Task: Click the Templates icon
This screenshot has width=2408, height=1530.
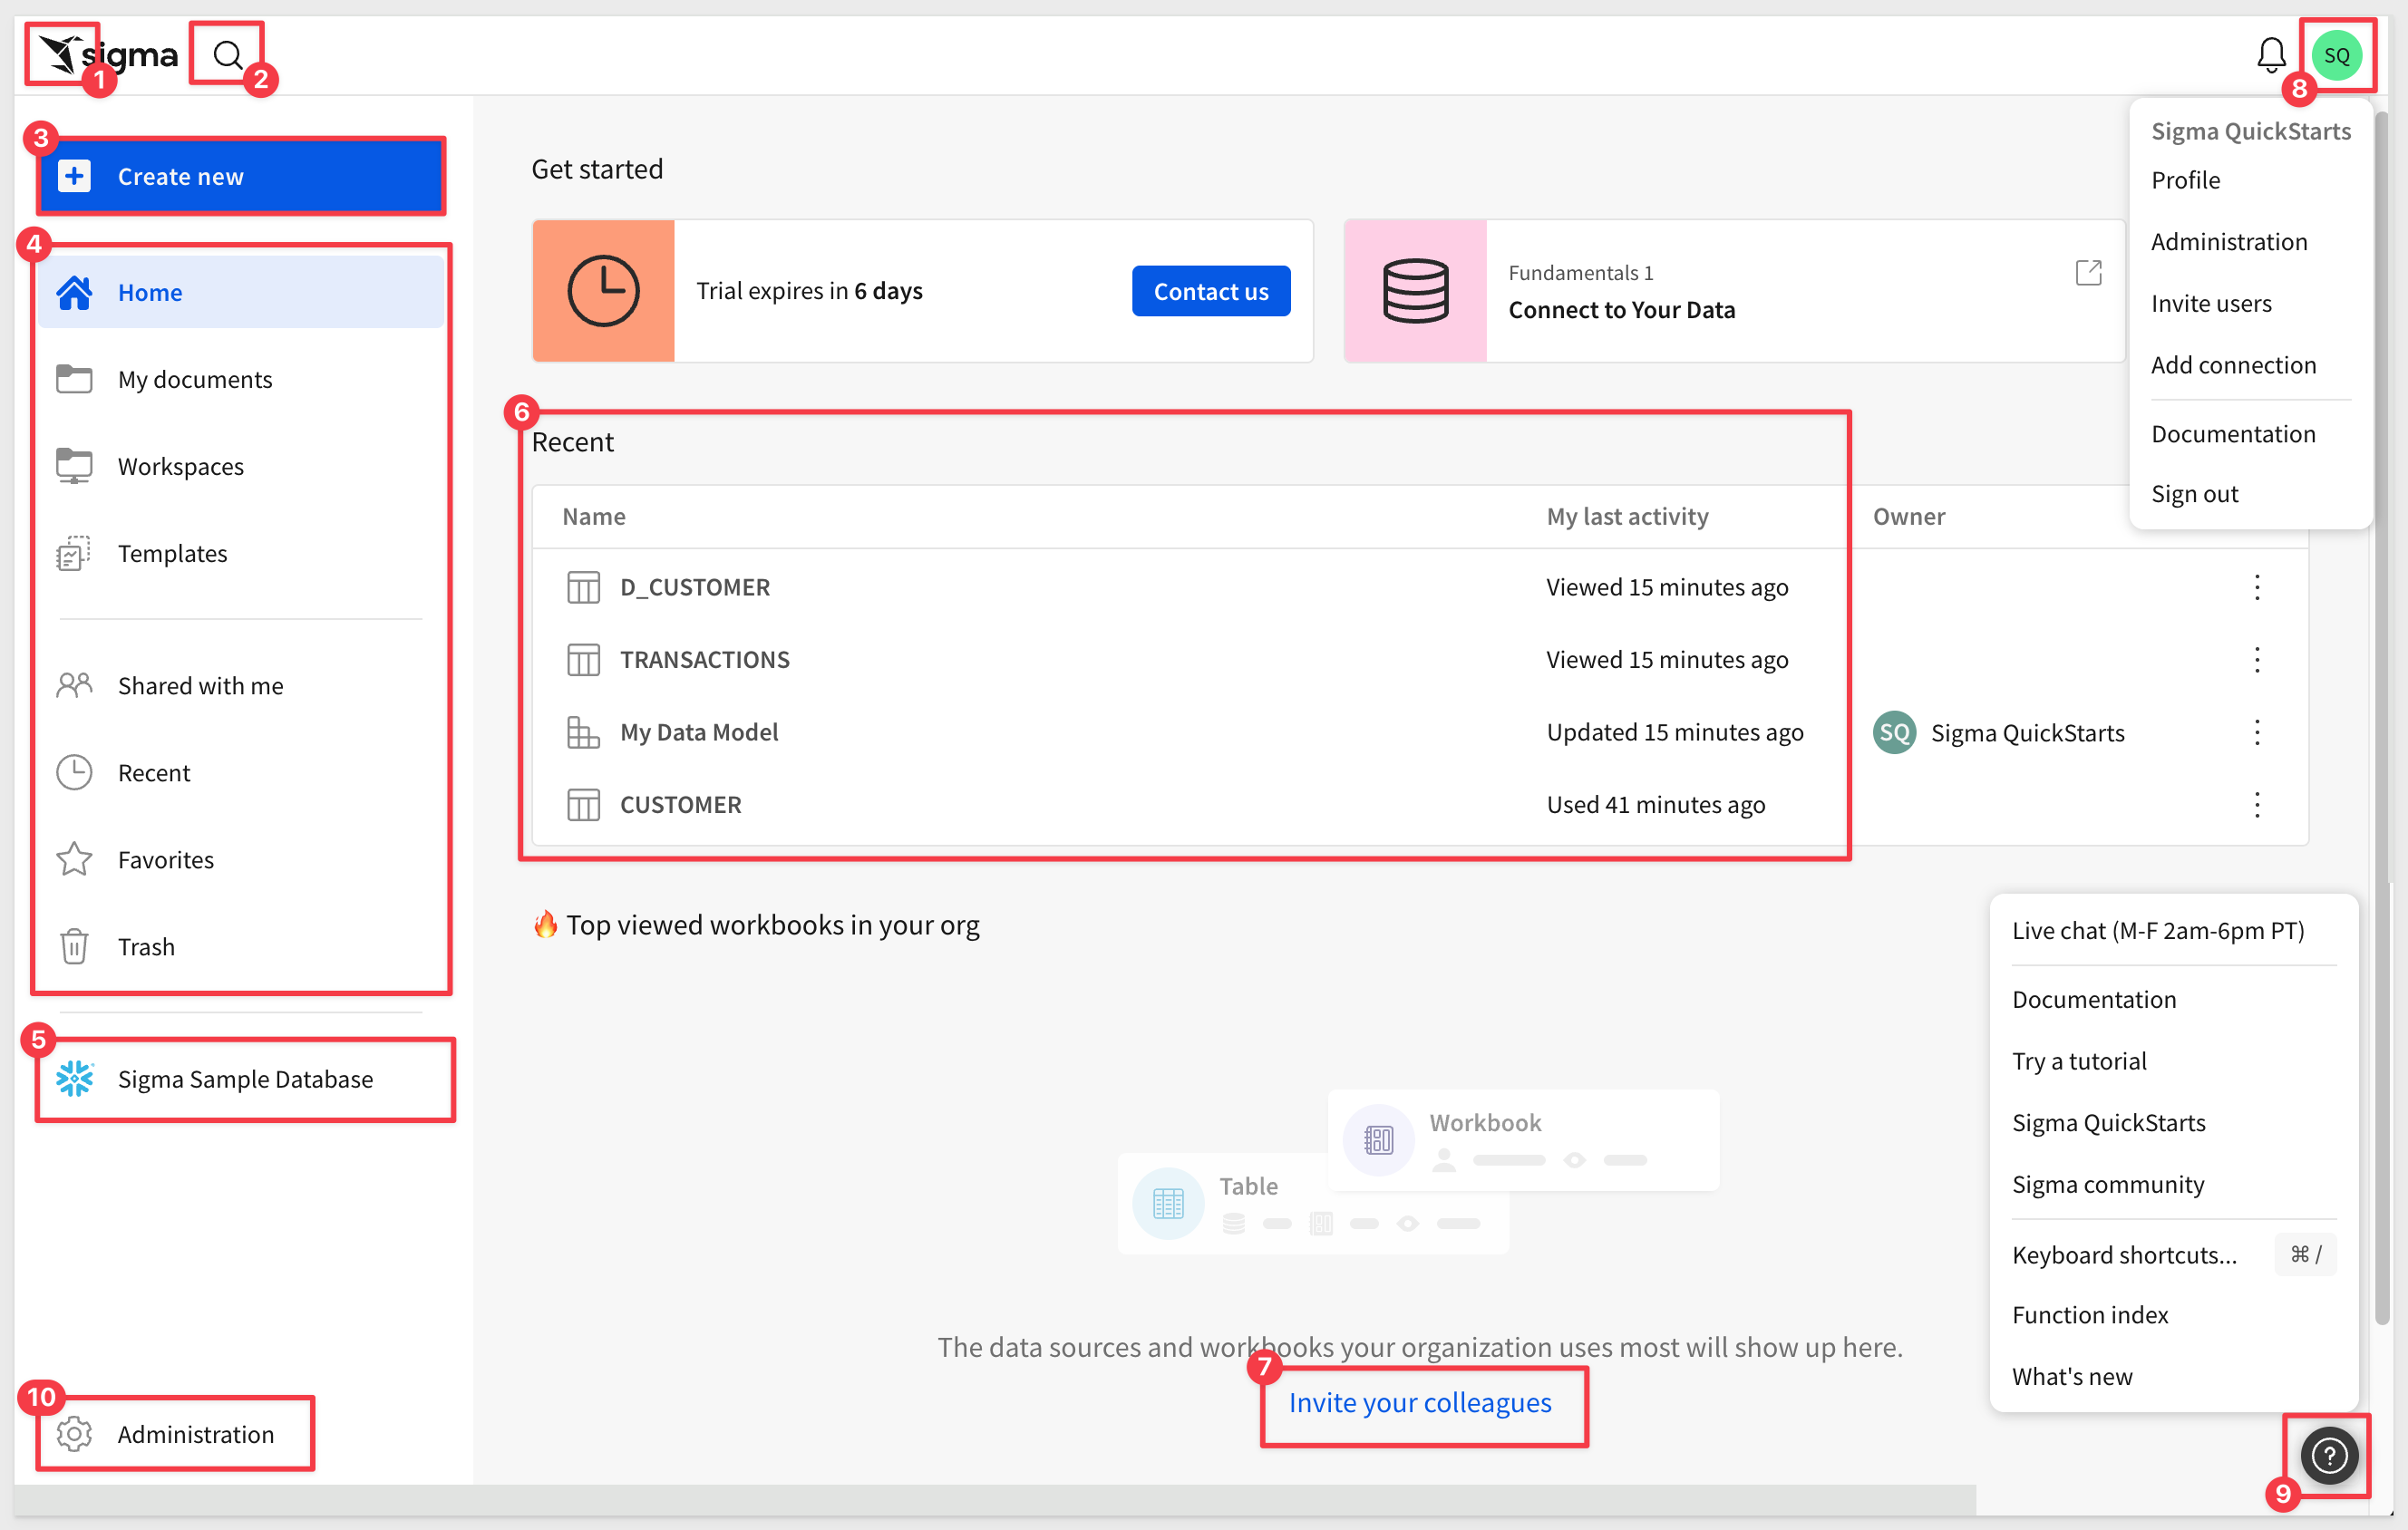Action: click(73, 553)
